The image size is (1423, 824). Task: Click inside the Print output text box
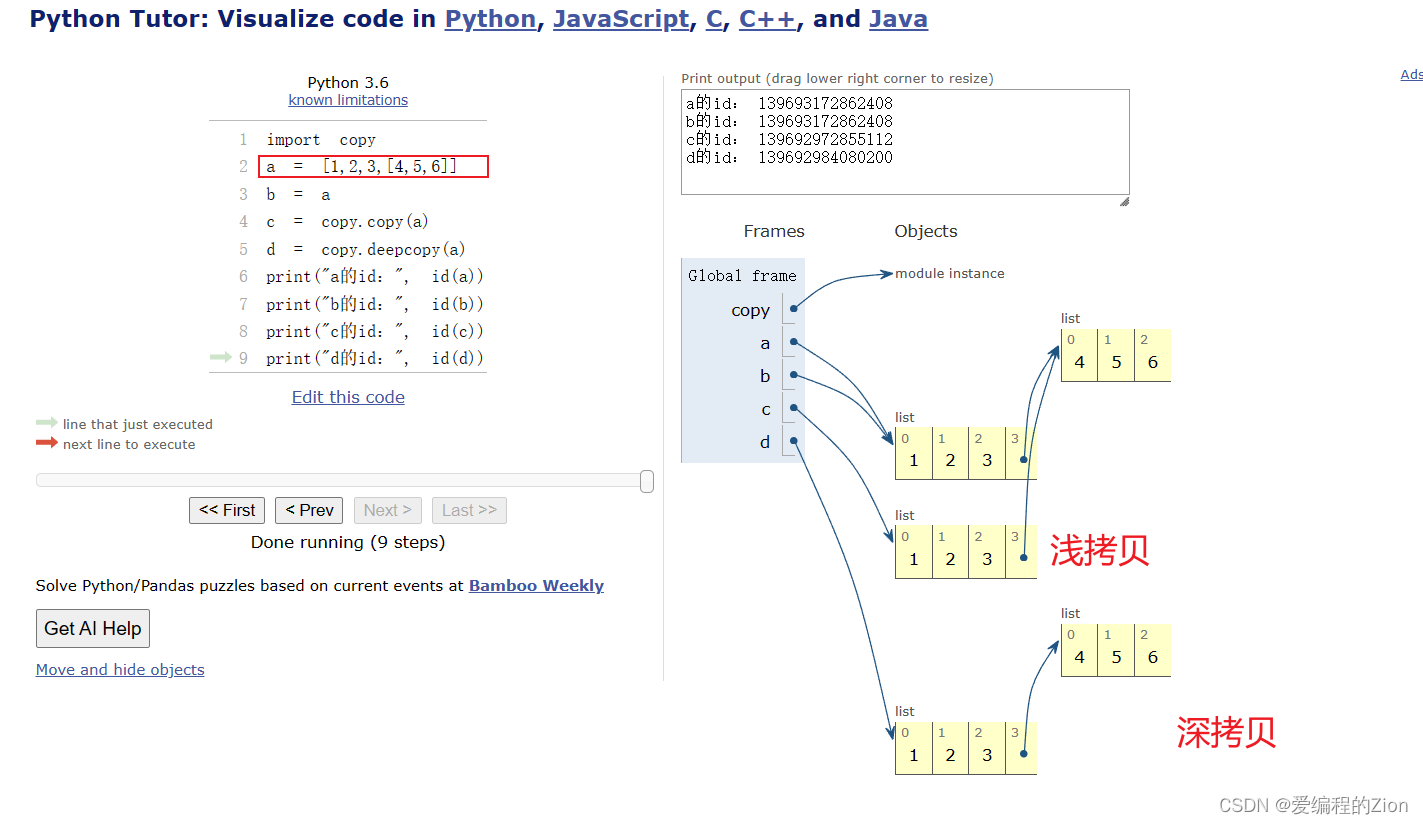[905, 141]
